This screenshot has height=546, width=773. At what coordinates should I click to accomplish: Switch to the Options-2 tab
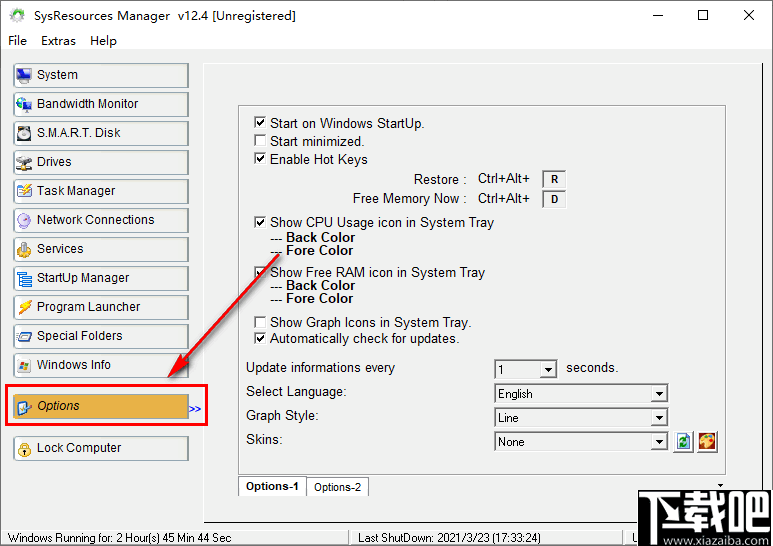[x=337, y=487]
